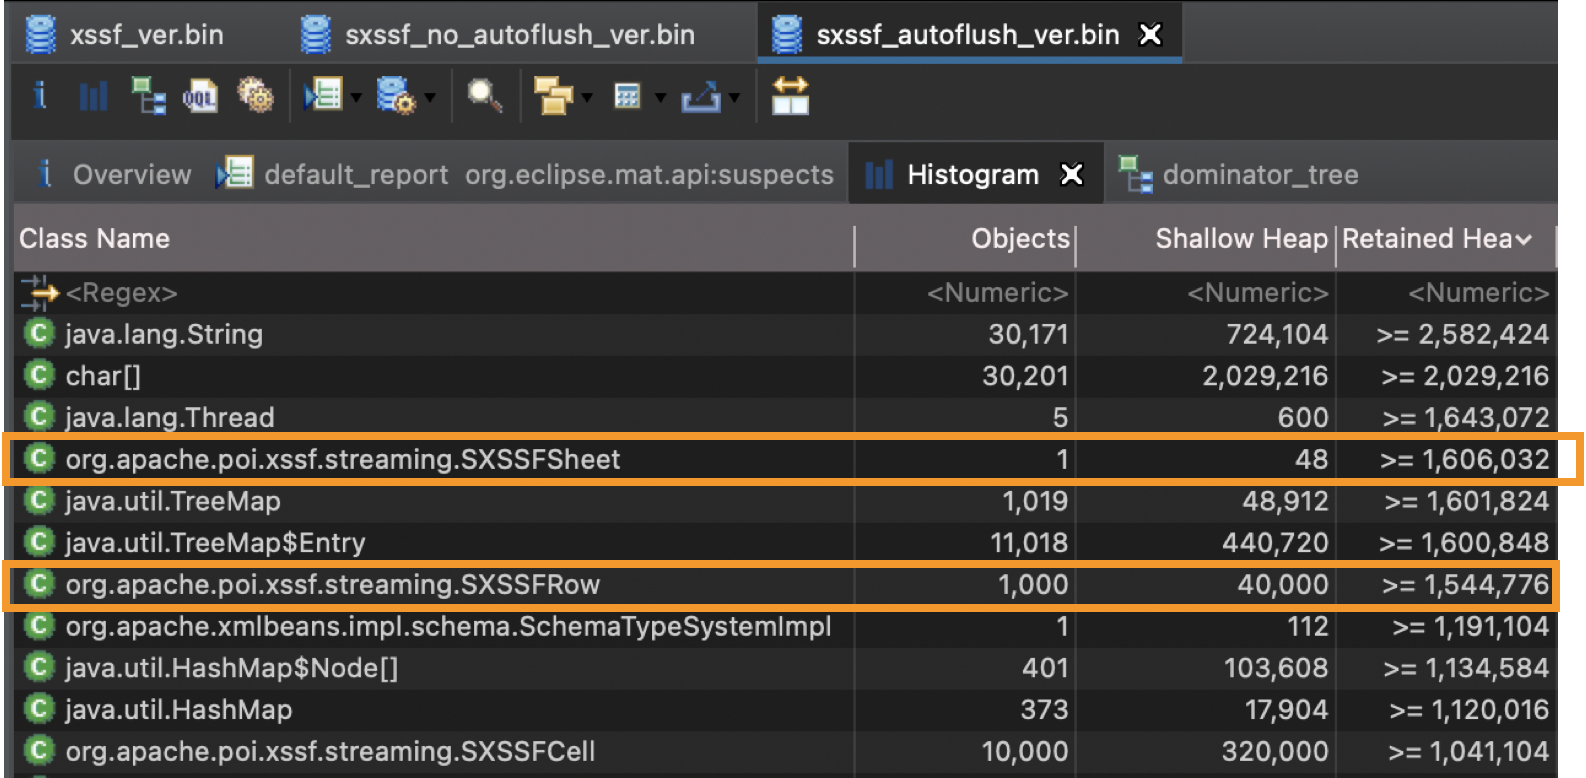Create a histogram via toolbar bar-chart icon
Viewport: 1586px width, 778px height.
point(93,97)
